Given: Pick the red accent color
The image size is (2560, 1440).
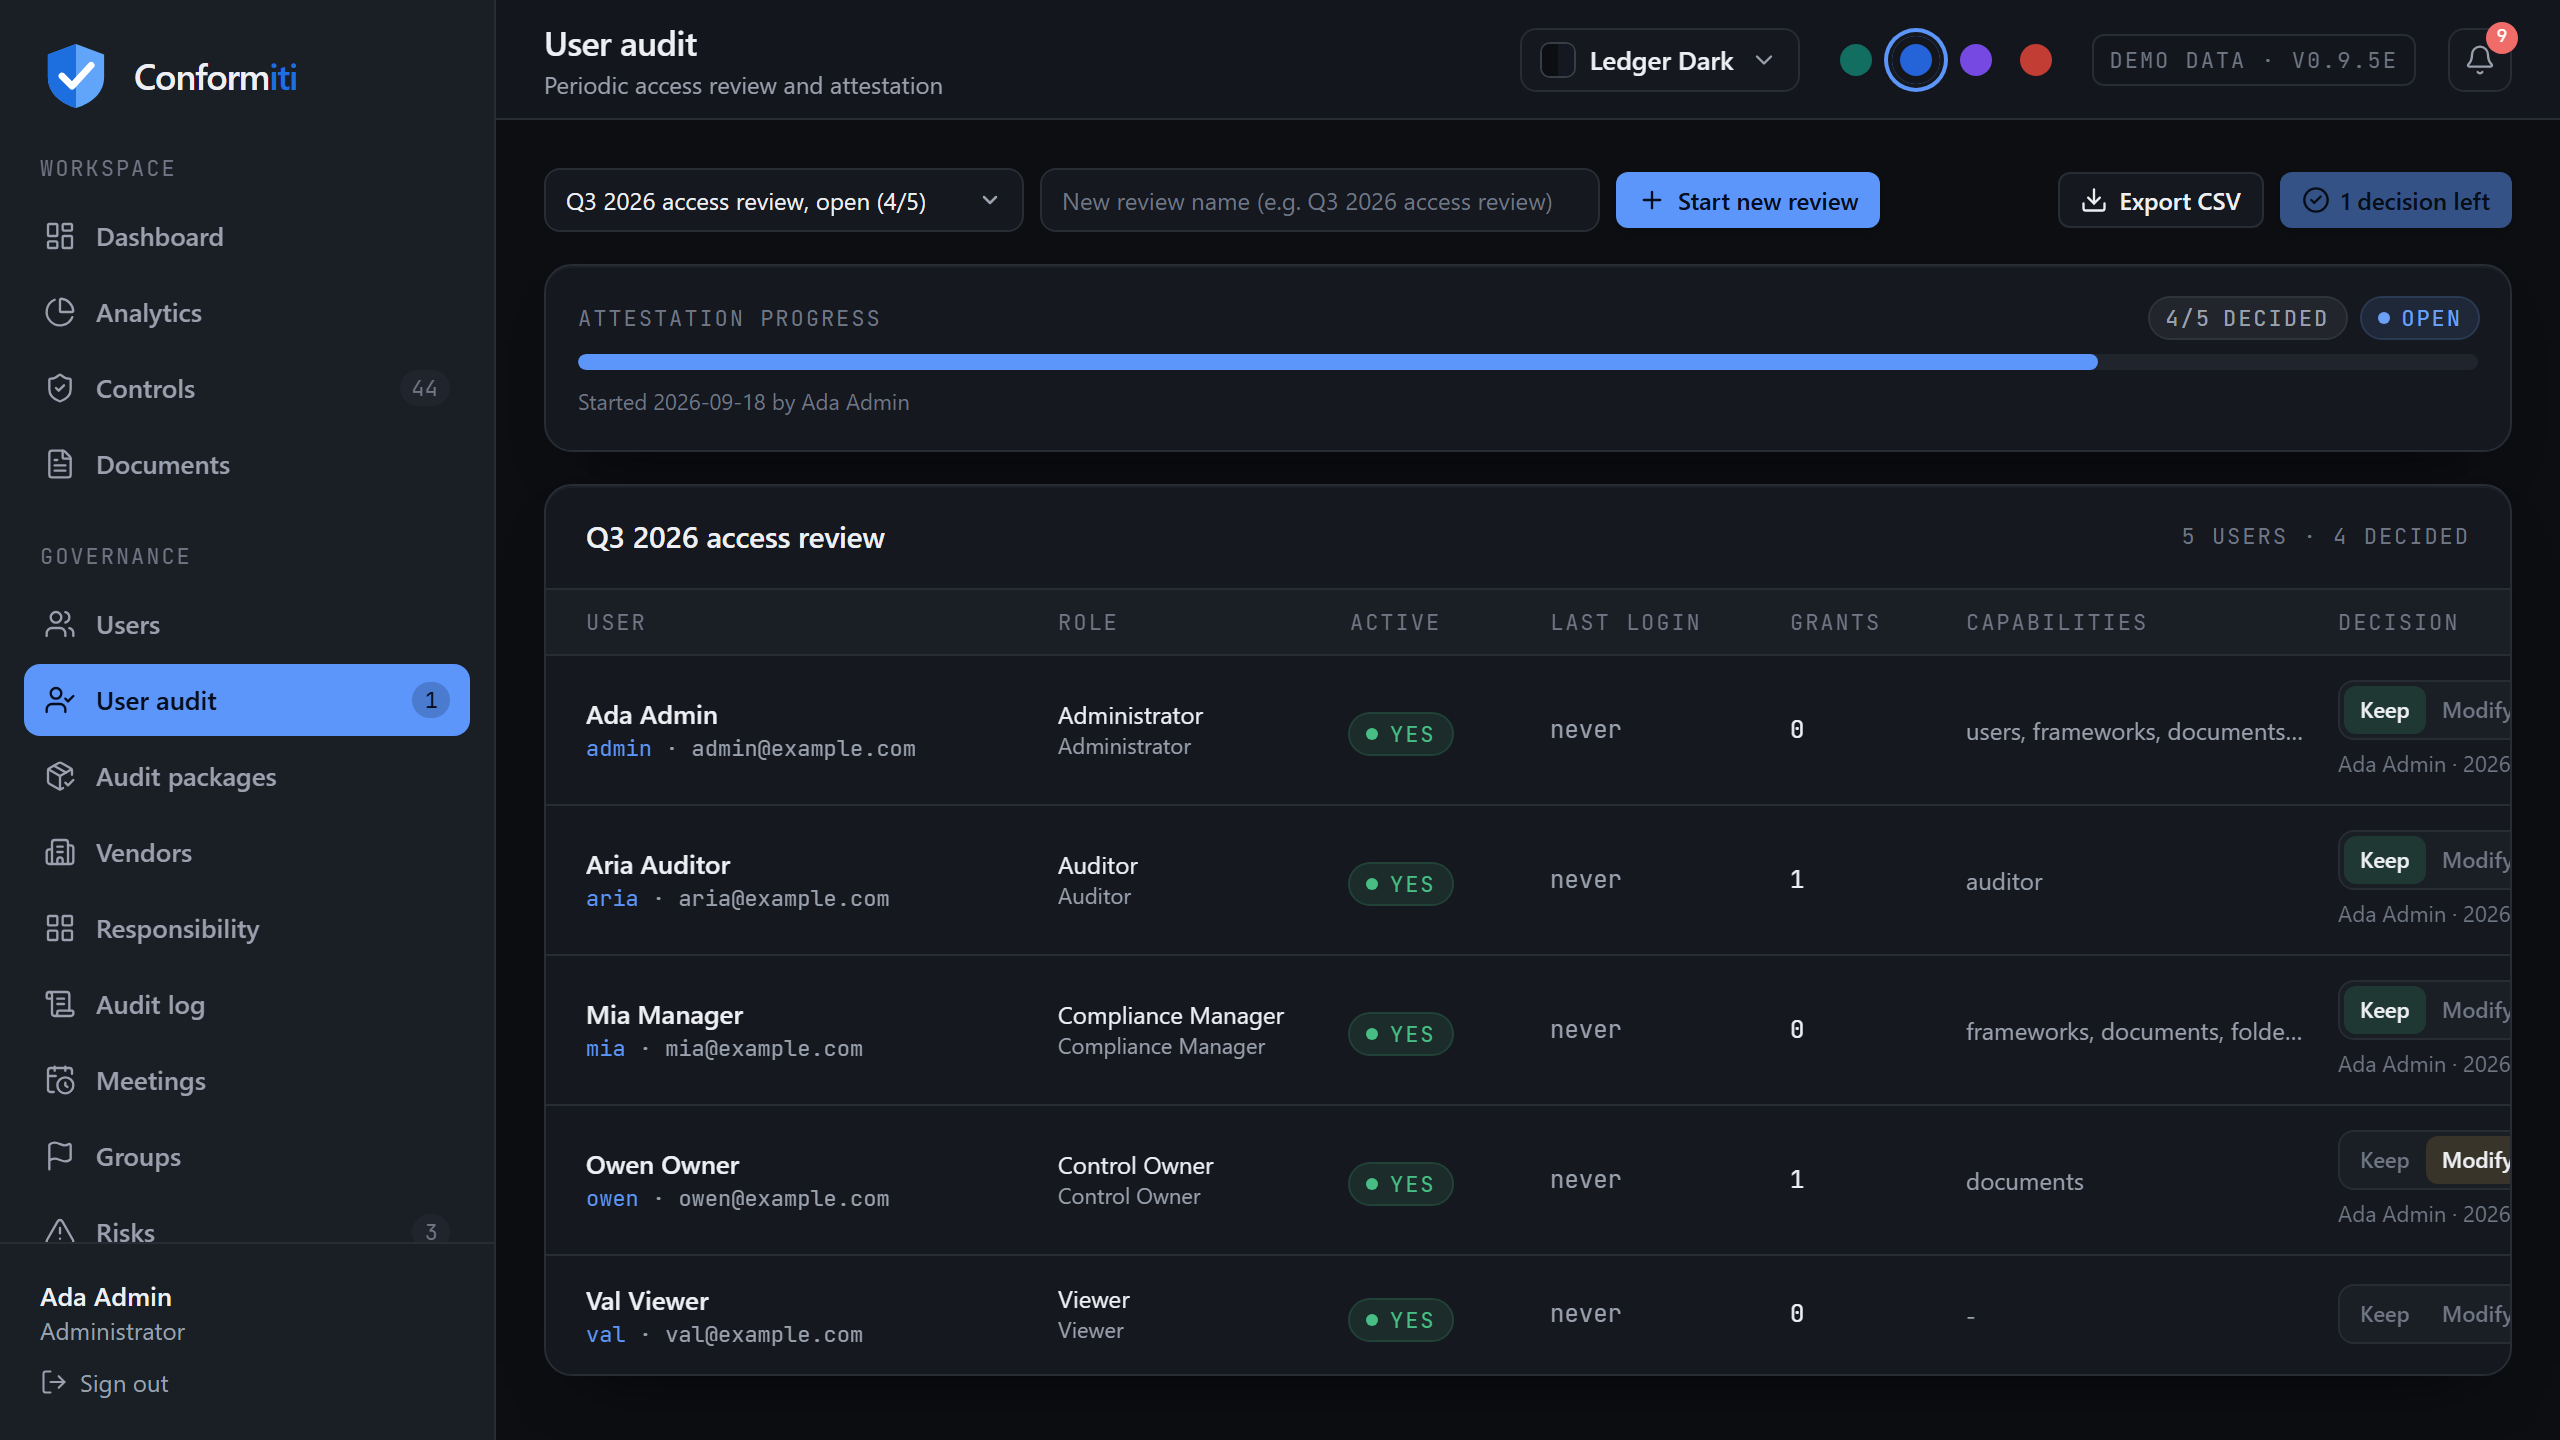Looking at the screenshot, I should click(2036, 60).
